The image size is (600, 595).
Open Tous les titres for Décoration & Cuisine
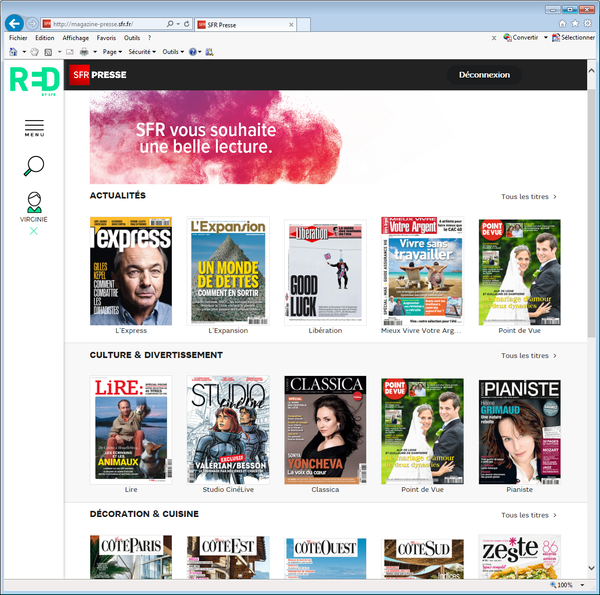click(529, 515)
